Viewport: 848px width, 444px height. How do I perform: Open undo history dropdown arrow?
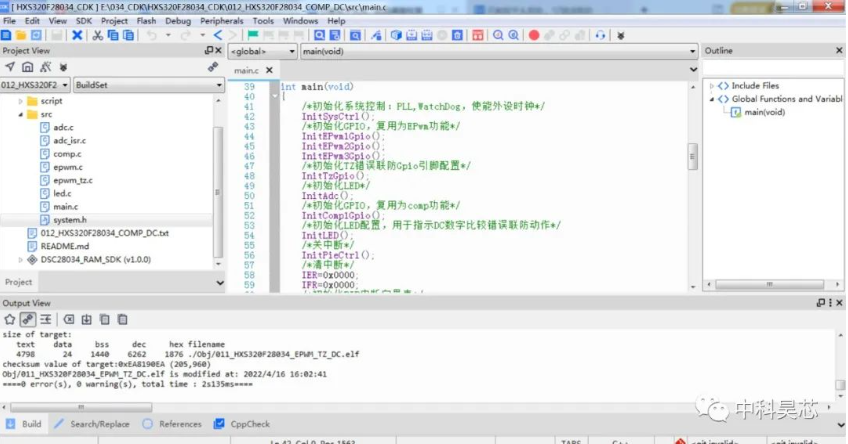tap(168, 35)
